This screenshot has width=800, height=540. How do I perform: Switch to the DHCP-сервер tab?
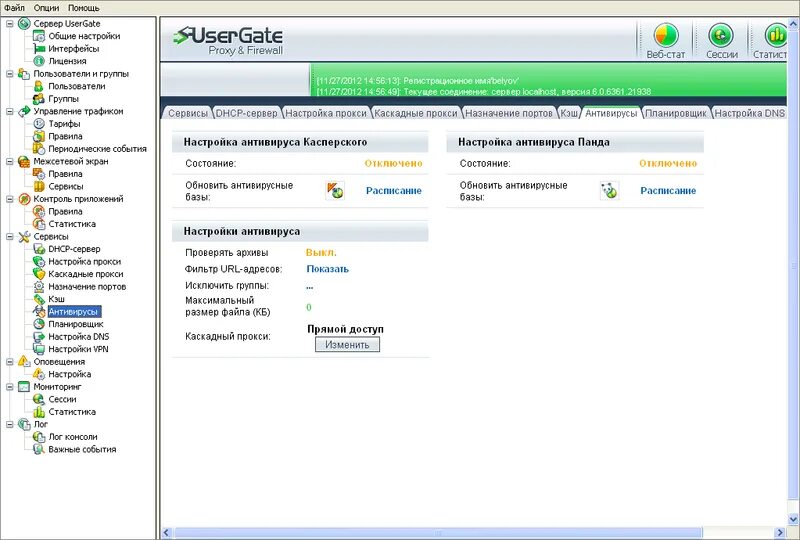246,113
